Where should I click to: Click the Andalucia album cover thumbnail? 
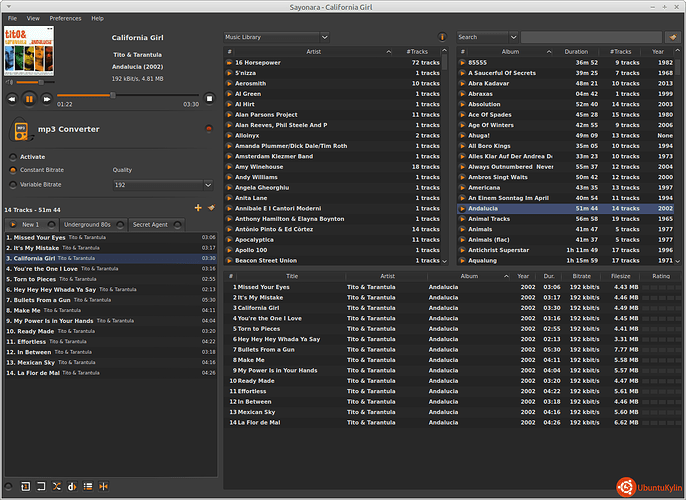point(29,51)
